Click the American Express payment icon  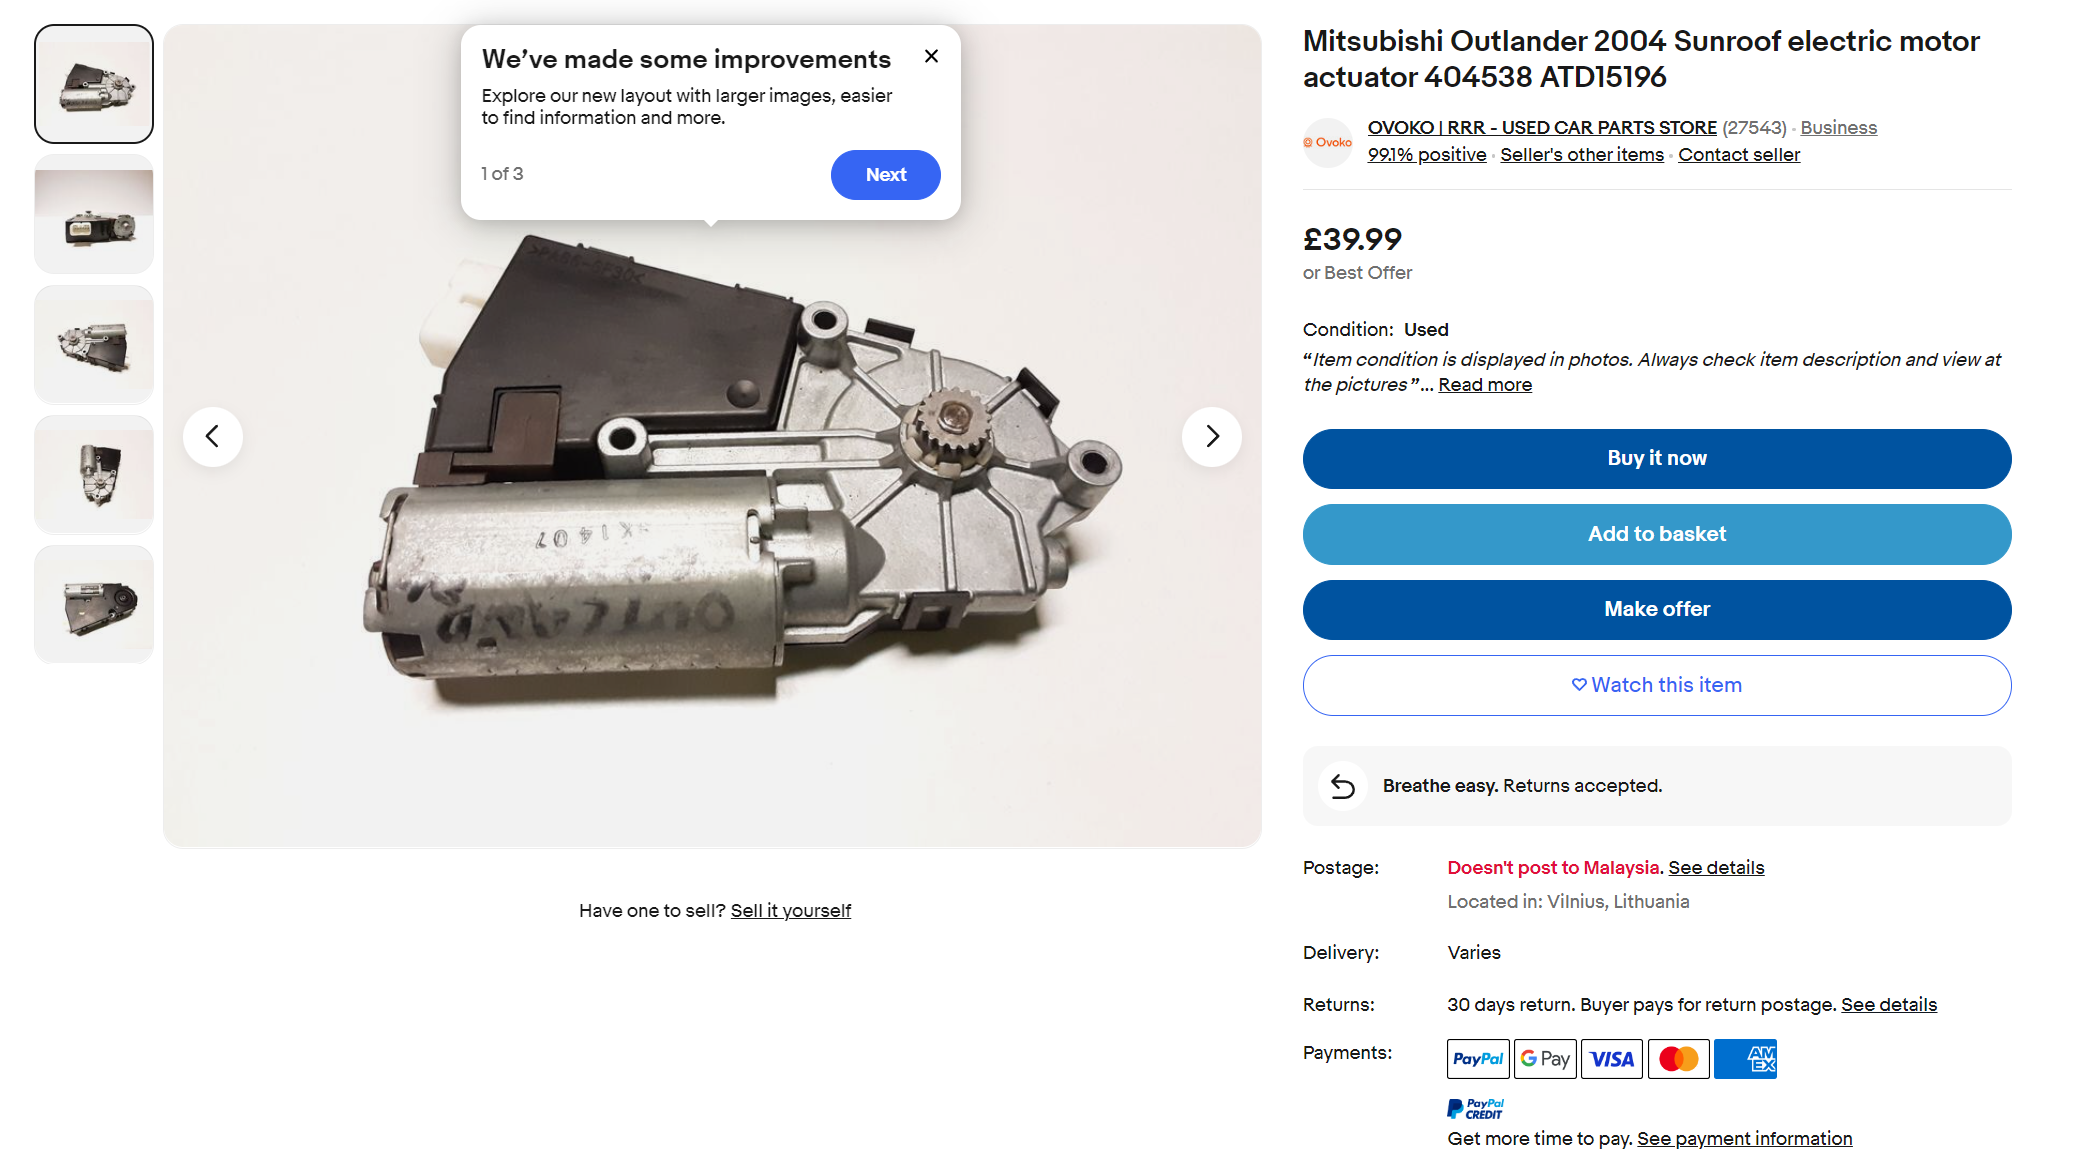[x=1745, y=1059]
